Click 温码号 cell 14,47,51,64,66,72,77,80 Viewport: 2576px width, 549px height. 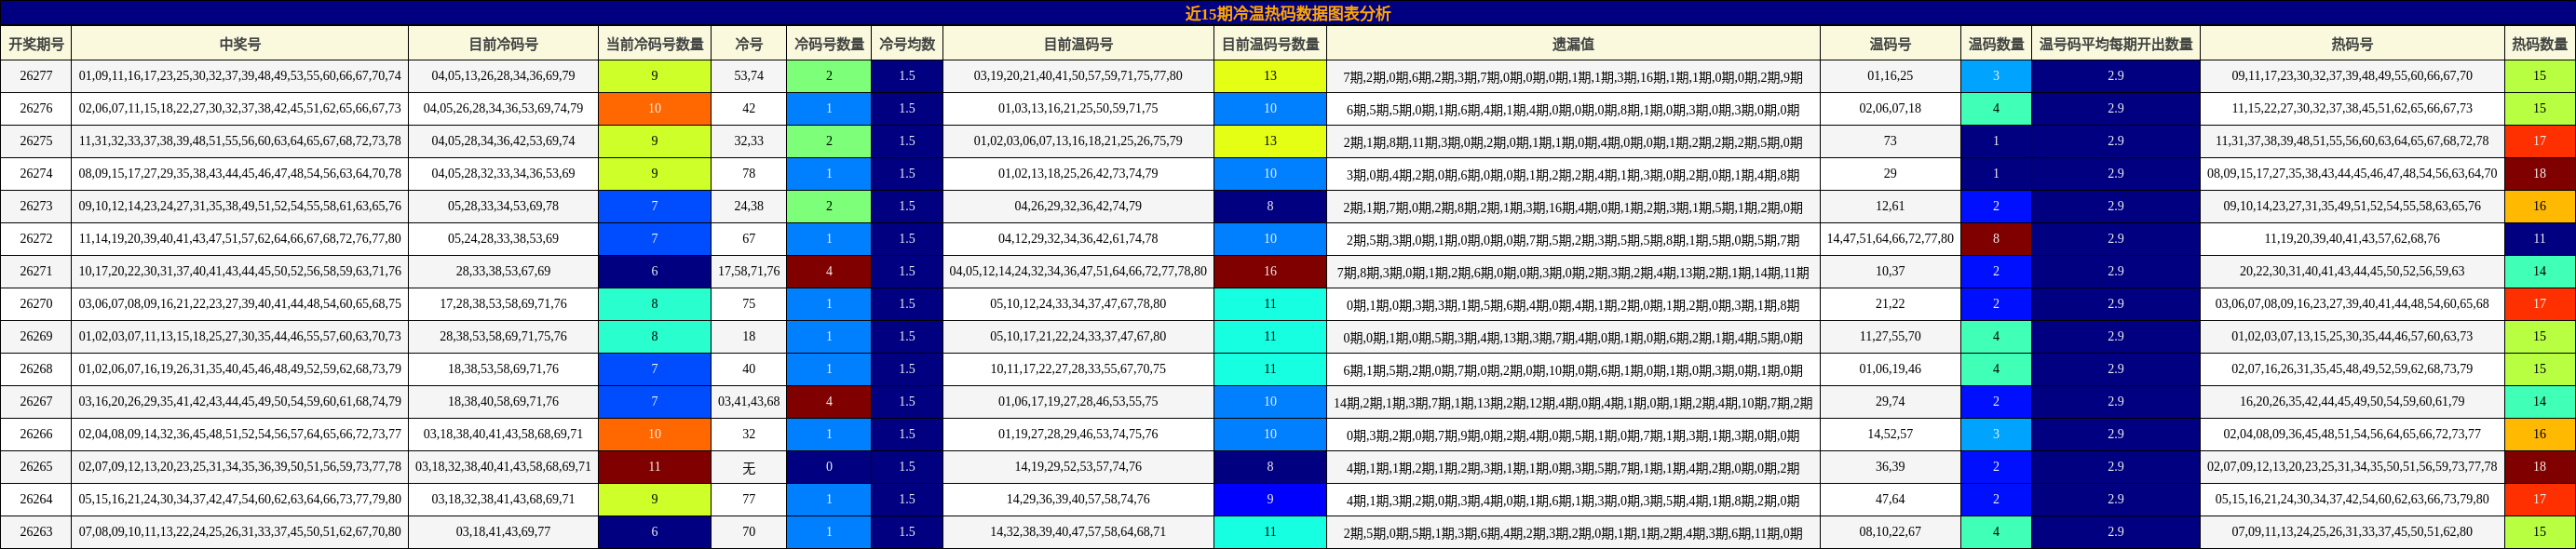(1890, 238)
